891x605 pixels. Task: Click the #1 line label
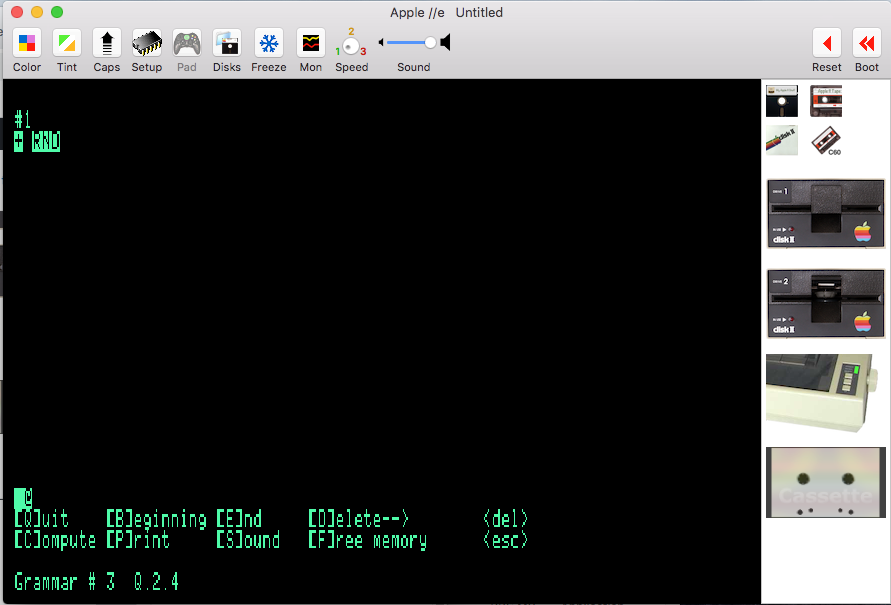23,120
